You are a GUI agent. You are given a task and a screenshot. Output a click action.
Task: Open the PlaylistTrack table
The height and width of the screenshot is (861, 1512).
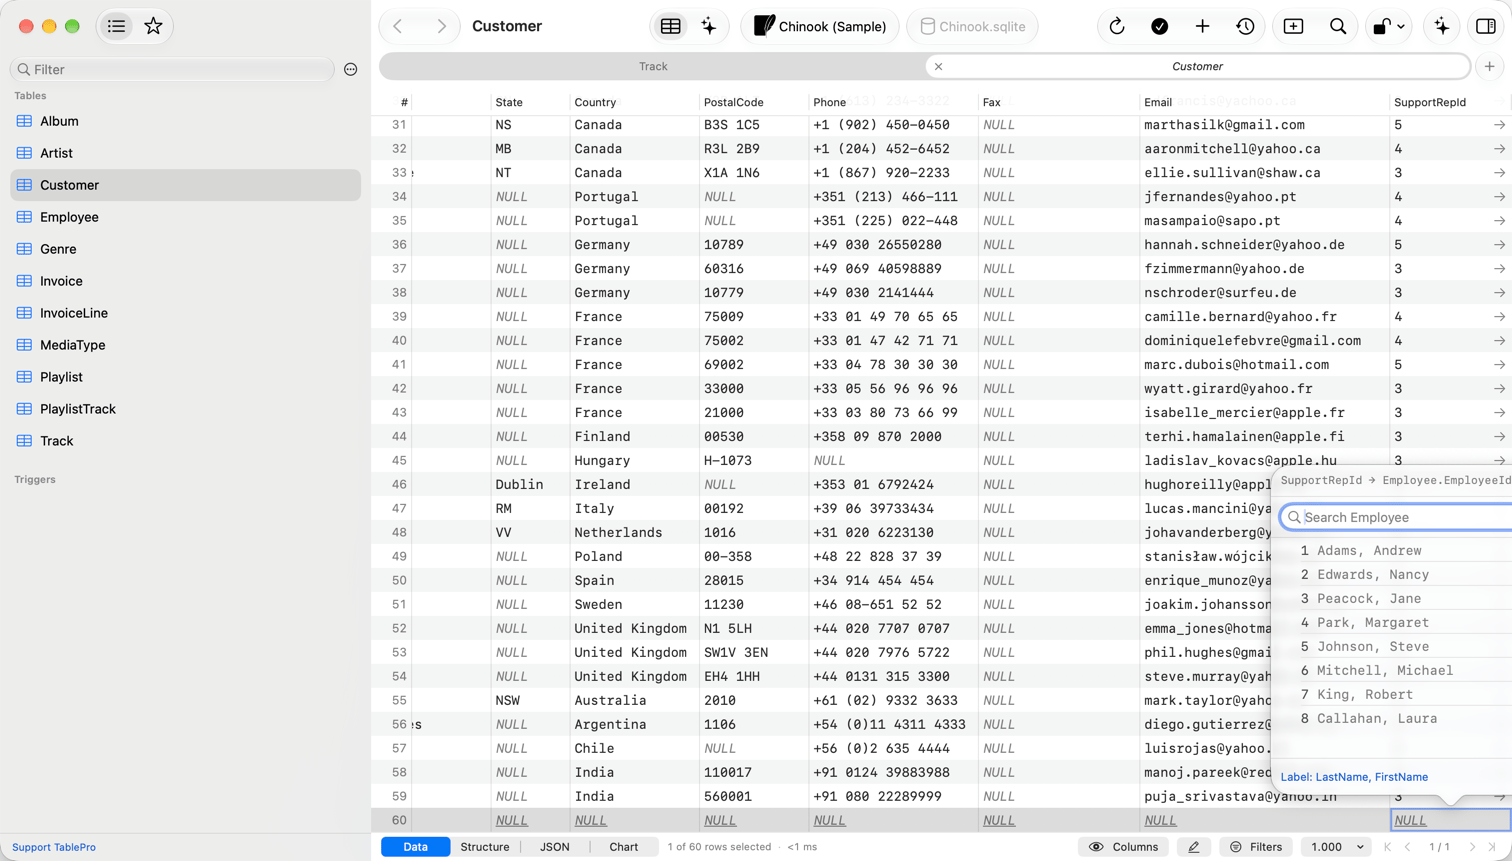pos(185,409)
